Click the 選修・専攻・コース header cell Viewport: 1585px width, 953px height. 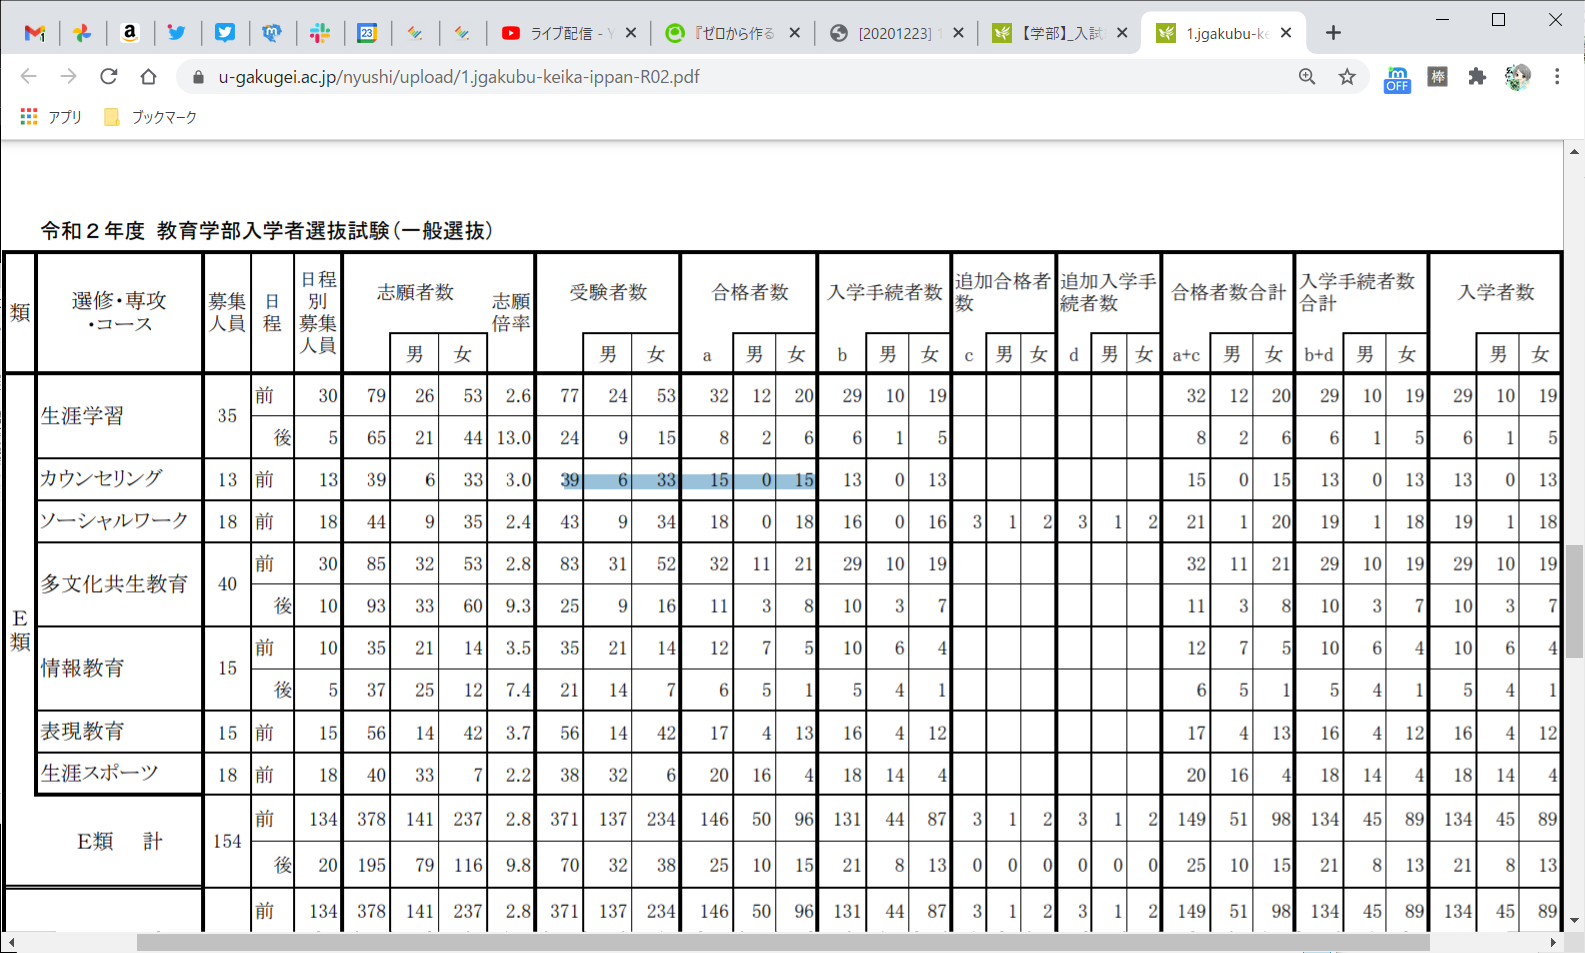coord(119,312)
